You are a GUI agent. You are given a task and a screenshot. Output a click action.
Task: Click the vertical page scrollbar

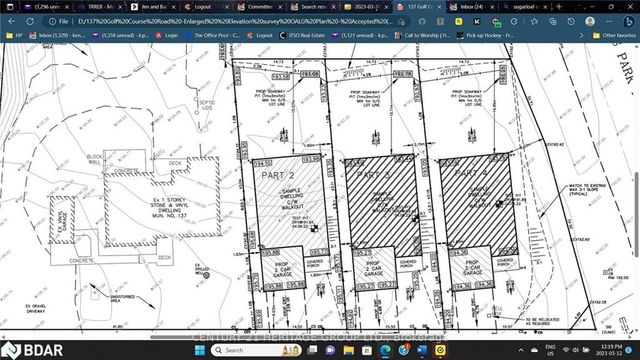tap(636, 214)
